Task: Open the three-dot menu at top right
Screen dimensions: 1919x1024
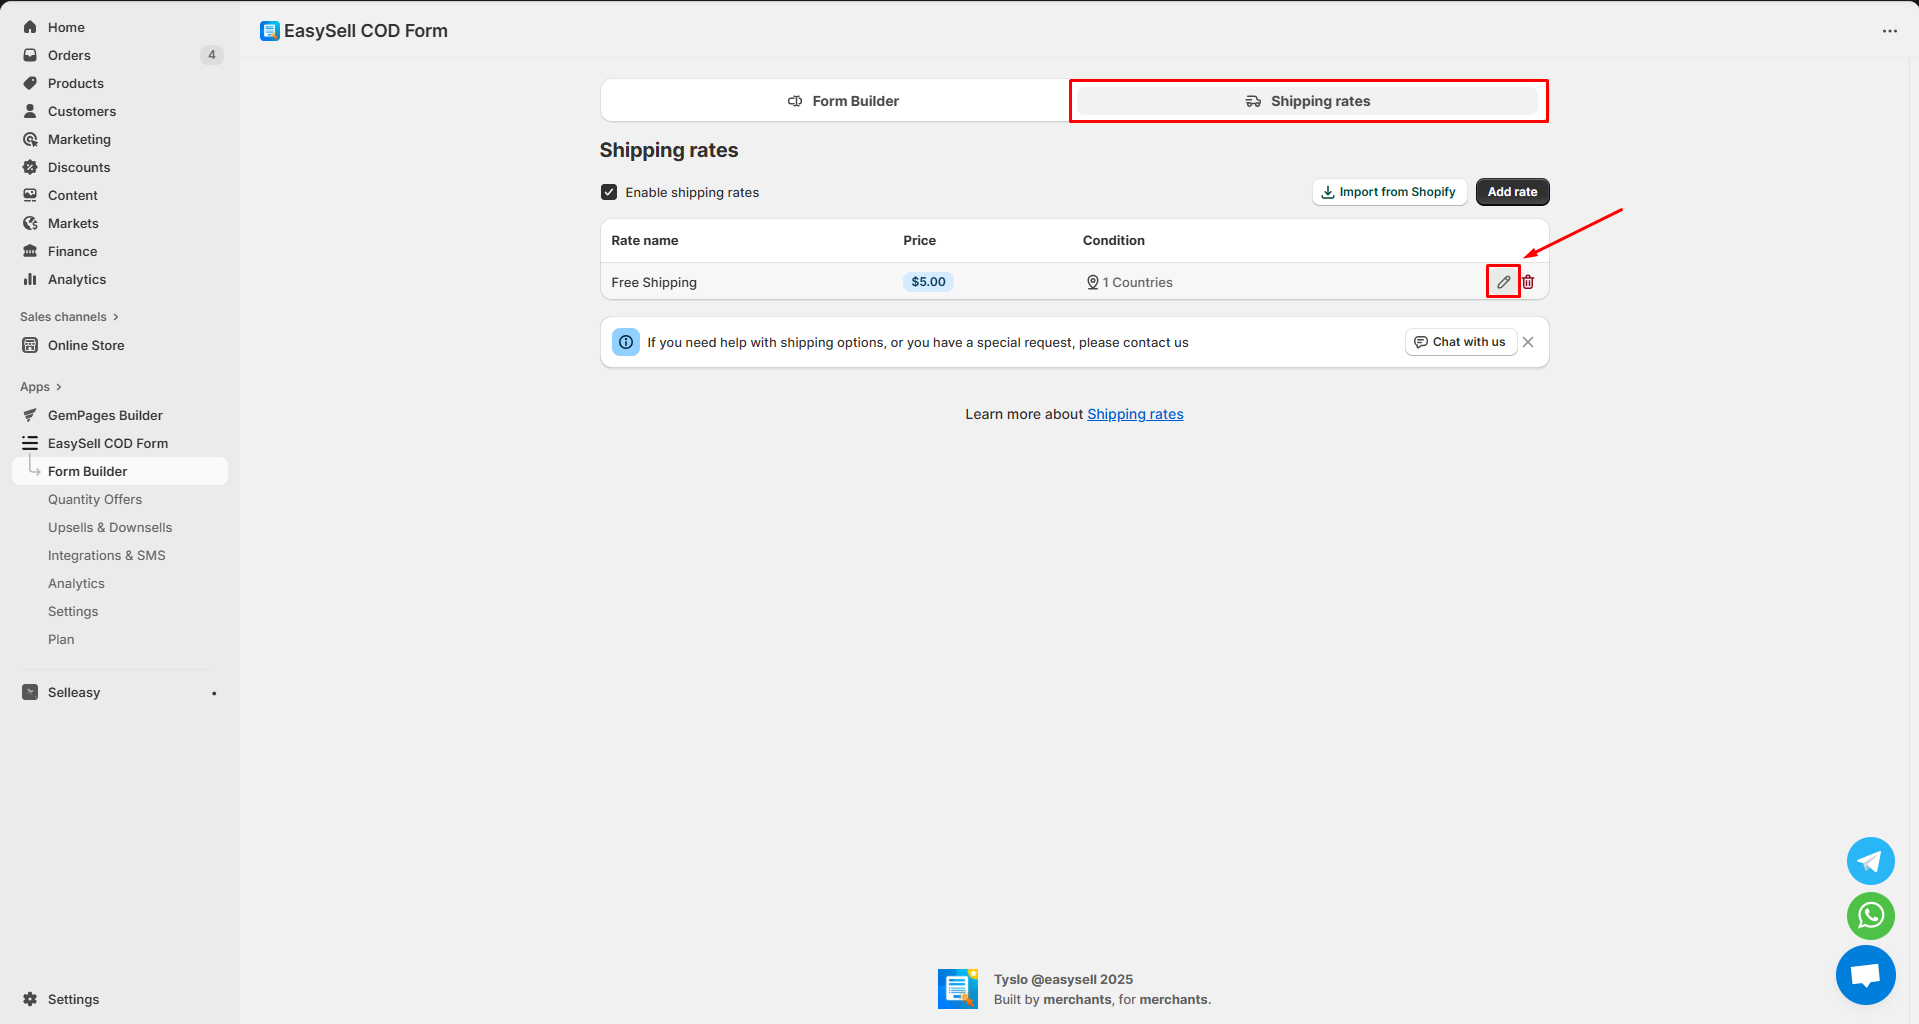Action: [x=1889, y=31]
